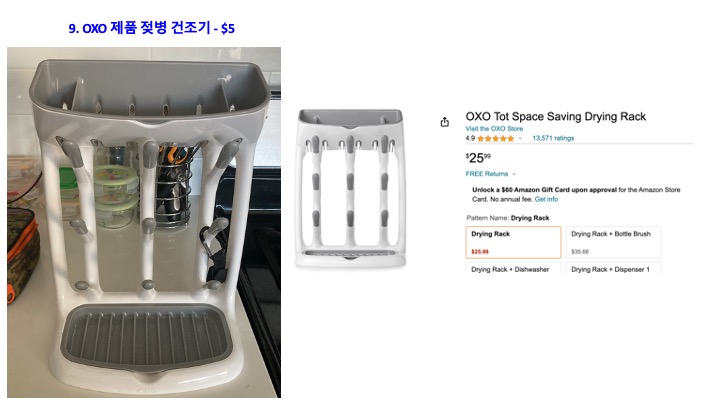Click the share icon beside product title

coord(444,122)
